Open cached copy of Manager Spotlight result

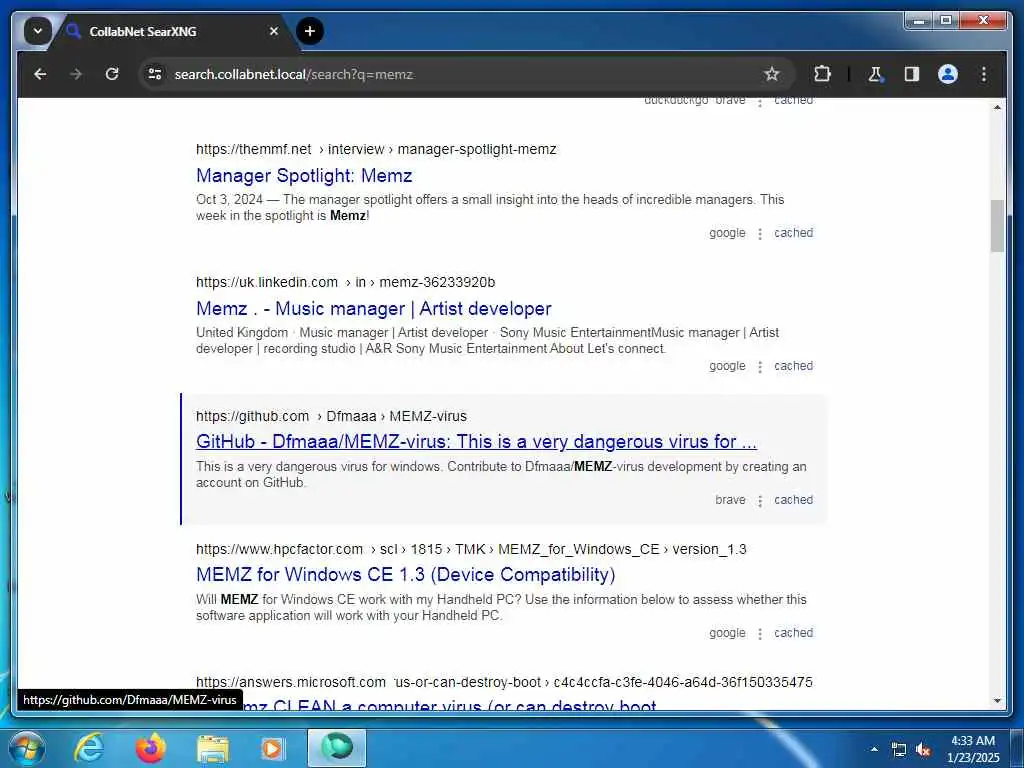(x=793, y=233)
